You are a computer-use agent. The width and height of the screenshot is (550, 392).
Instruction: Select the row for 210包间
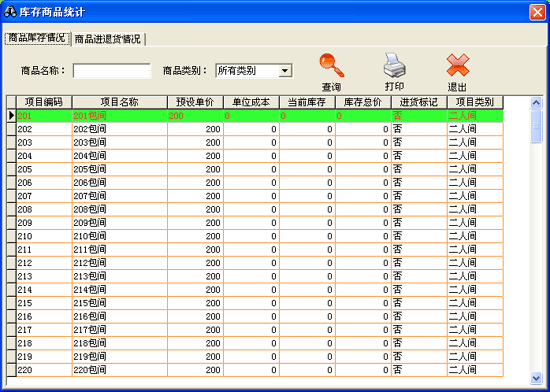pos(260,236)
